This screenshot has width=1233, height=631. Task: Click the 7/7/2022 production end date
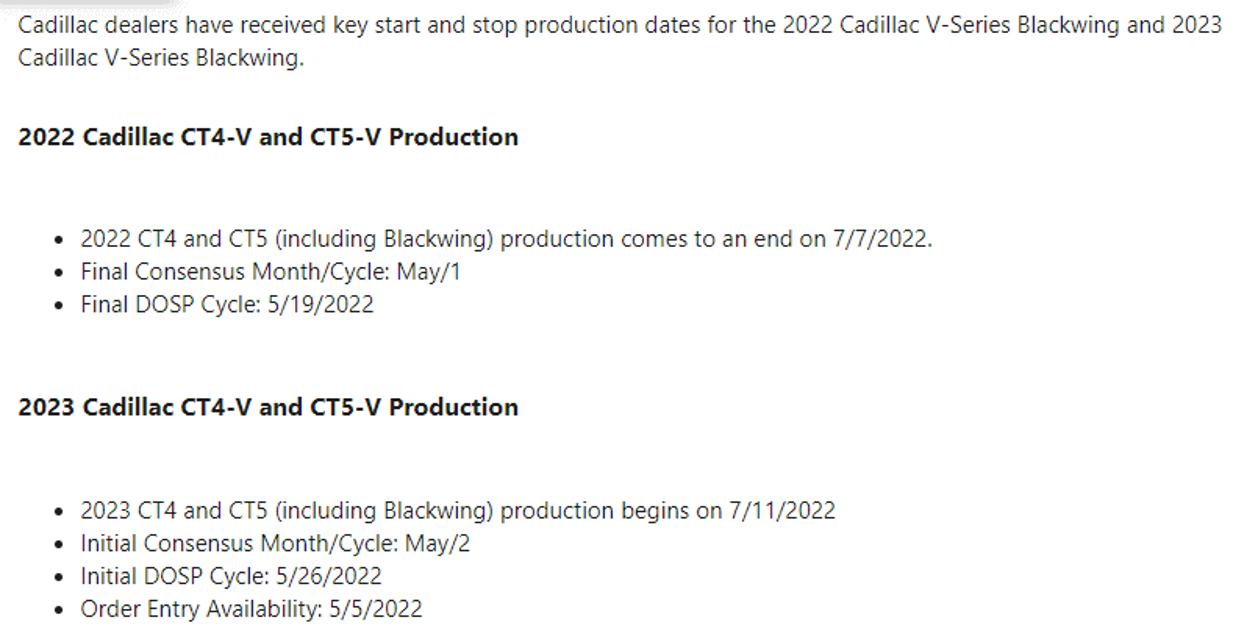pyautogui.click(x=881, y=240)
